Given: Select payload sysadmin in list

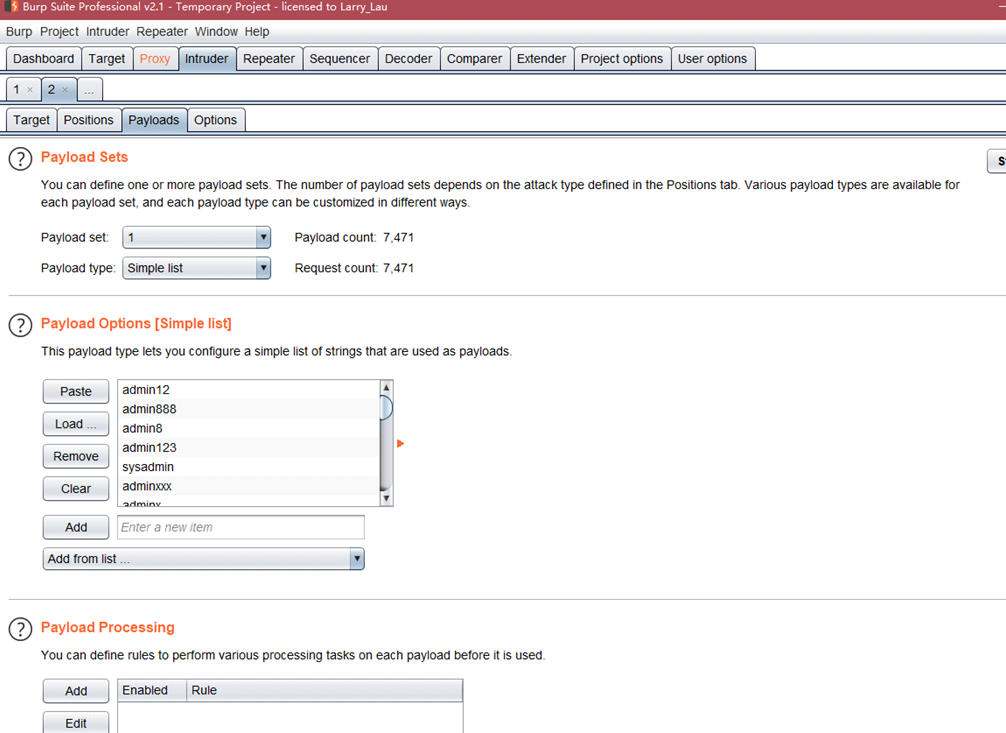Looking at the screenshot, I should [x=249, y=467].
